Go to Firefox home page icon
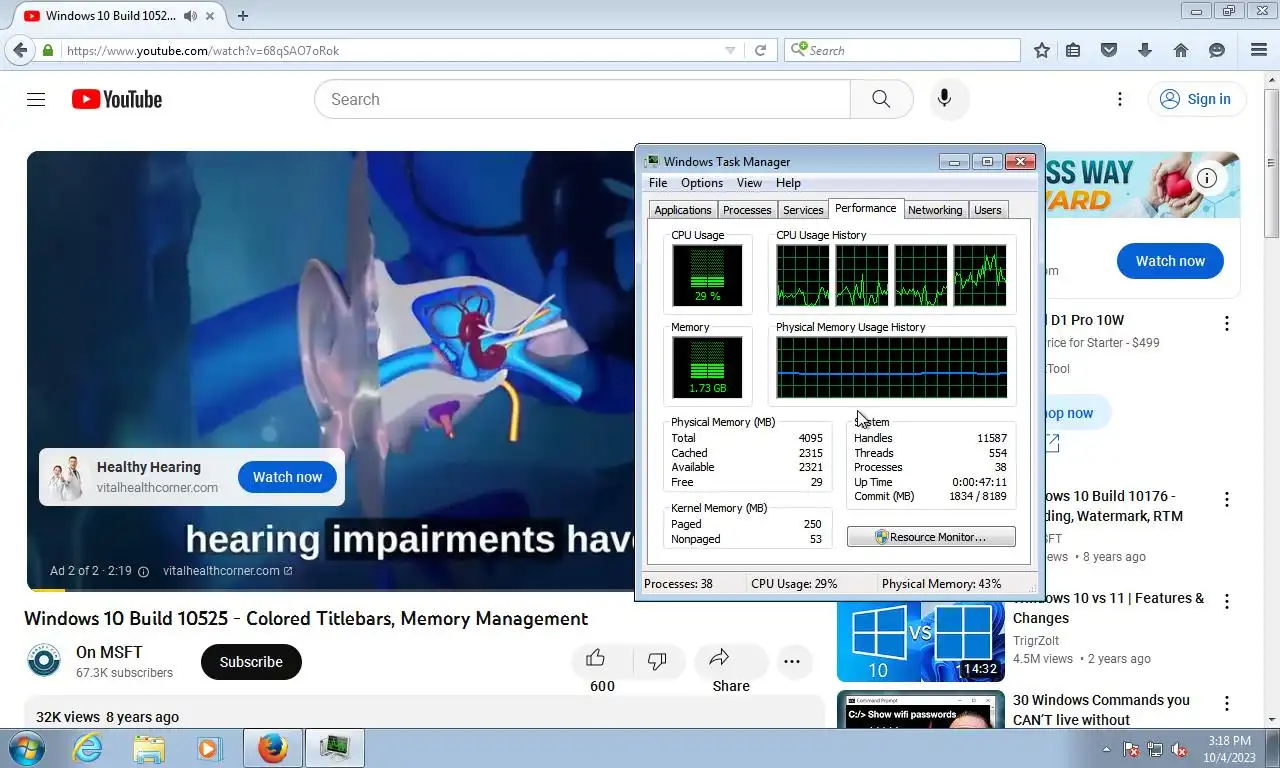 (1181, 50)
